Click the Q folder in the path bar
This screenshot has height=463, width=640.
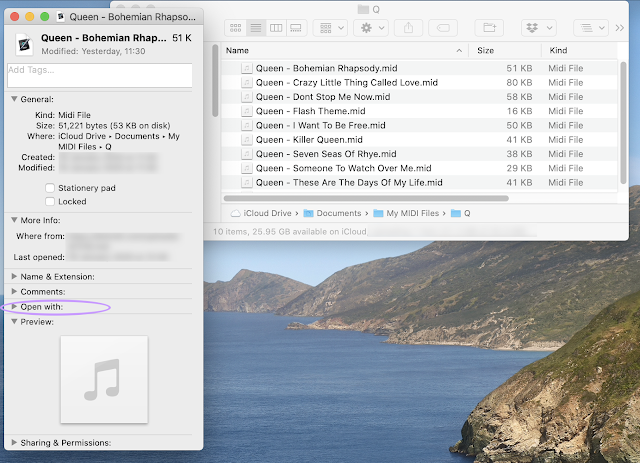click(461, 213)
